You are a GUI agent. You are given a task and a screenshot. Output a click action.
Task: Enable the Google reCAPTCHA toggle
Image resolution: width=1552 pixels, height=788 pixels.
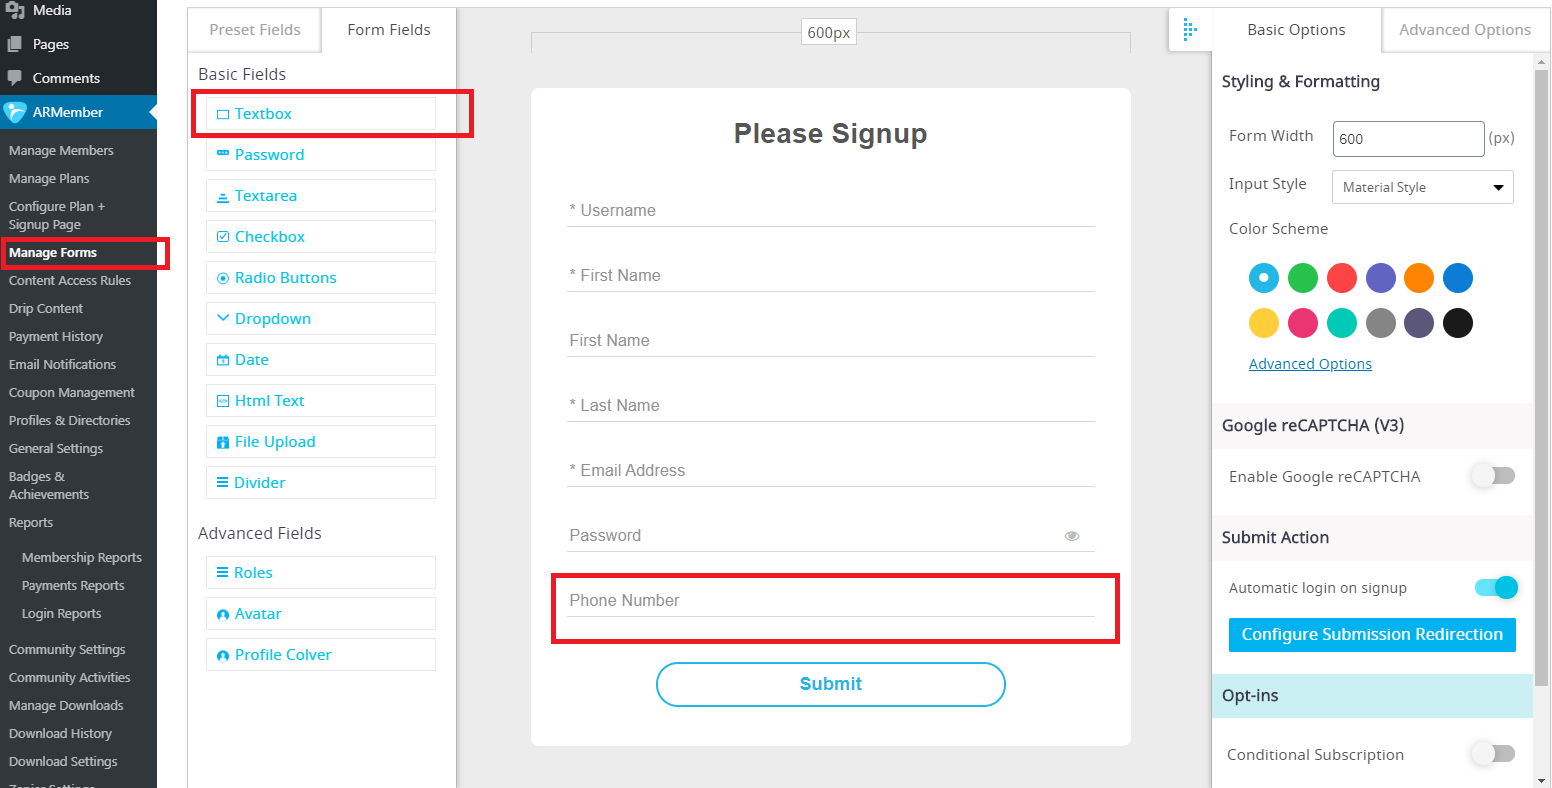click(x=1494, y=476)
